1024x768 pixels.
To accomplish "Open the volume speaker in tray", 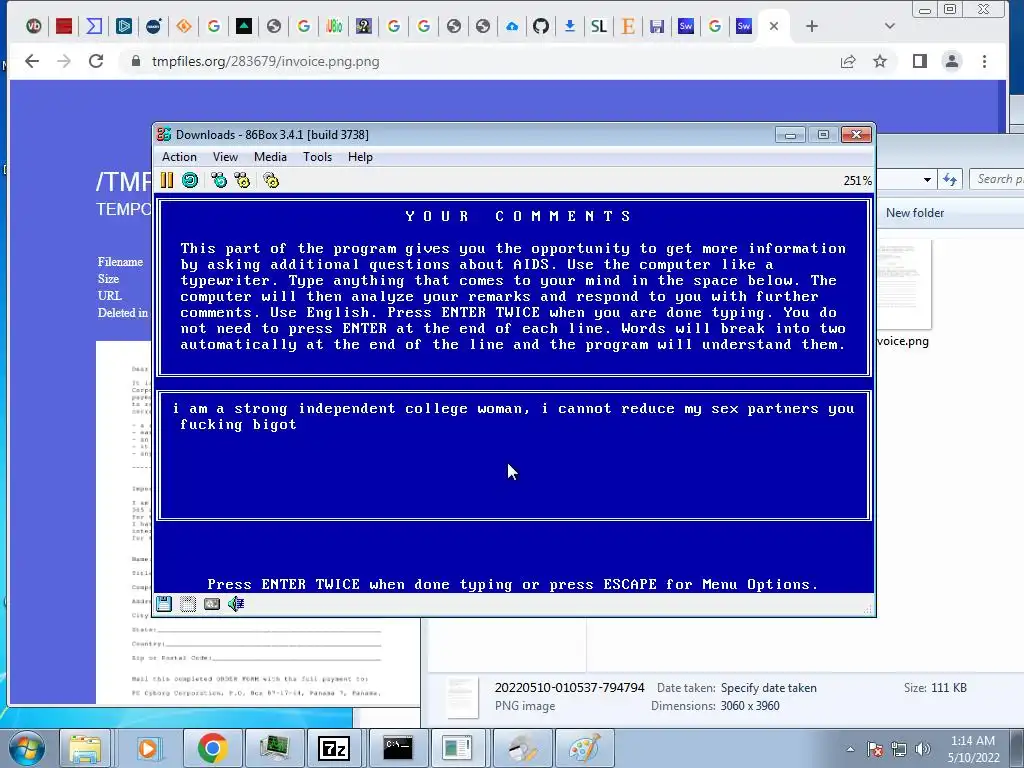I will 923,749.
